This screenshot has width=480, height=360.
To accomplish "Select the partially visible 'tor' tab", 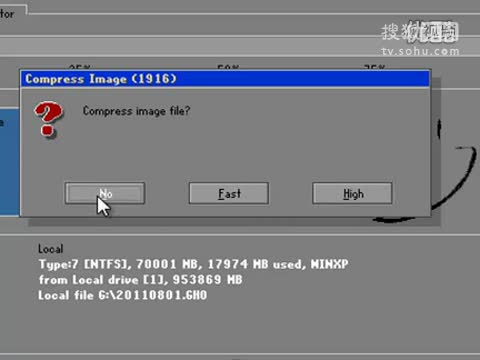I will [x=7, y=14].
